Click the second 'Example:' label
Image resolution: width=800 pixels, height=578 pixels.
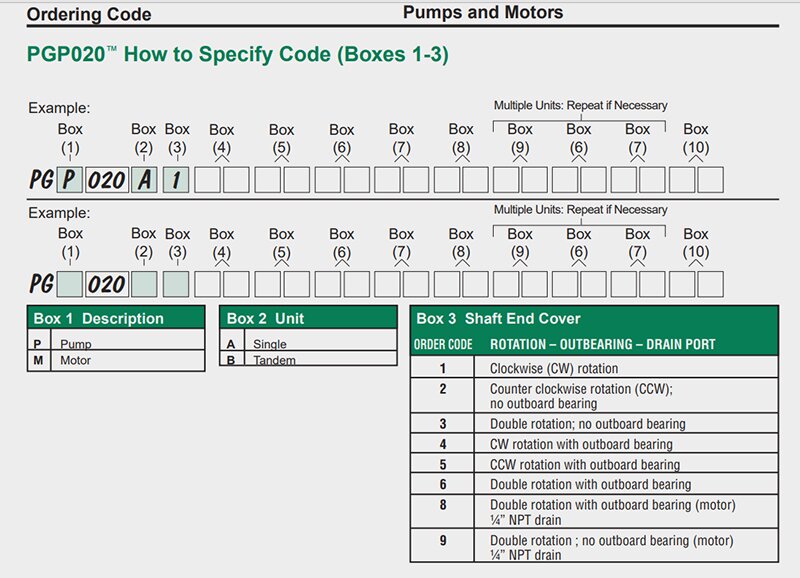click(x=59, y=213)
